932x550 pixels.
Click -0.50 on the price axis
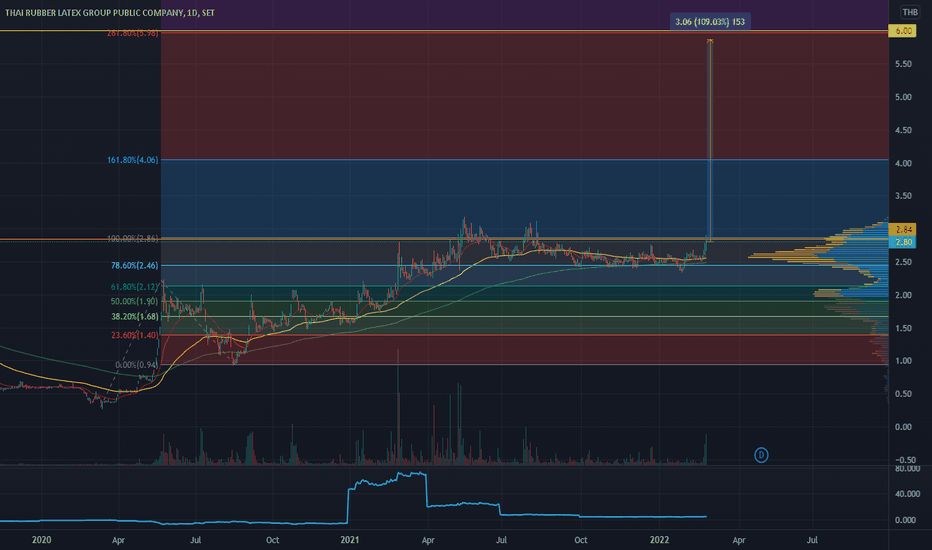pyautogui.click(x=905, y=460)
